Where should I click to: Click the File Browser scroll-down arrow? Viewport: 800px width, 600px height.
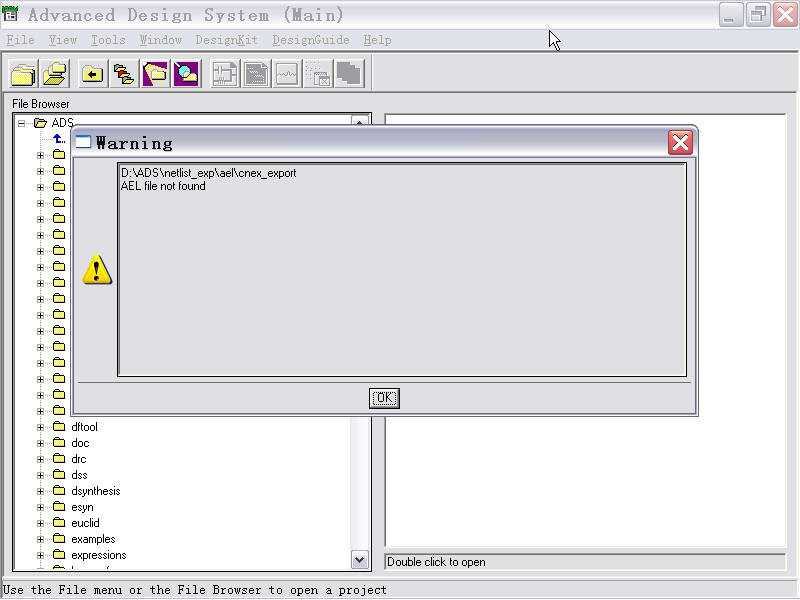(359, 560)
